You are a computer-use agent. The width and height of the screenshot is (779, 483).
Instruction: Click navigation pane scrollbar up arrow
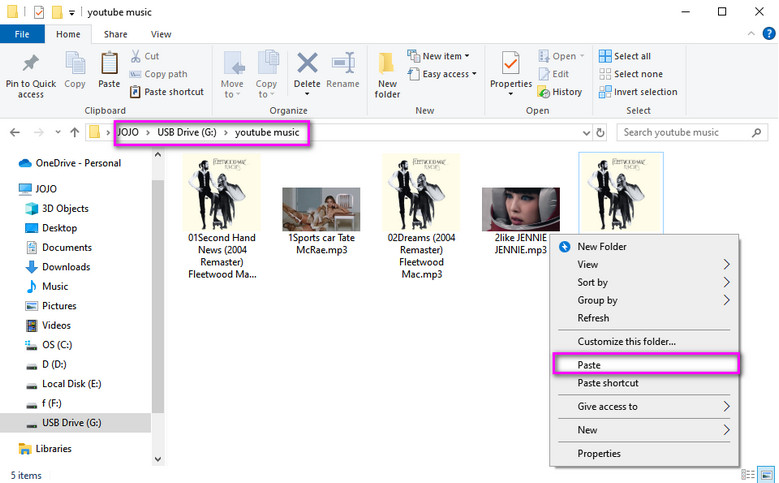click(x=158, y=155)
